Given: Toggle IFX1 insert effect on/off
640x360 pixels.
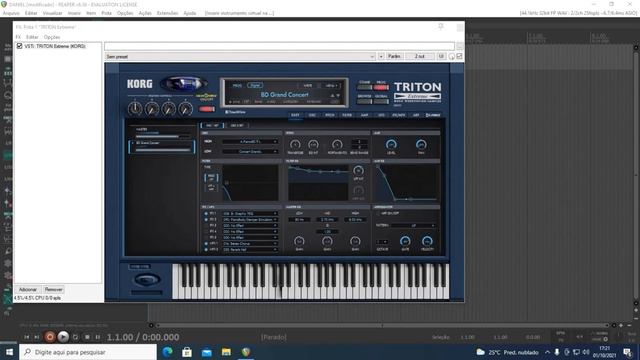Looking at the screenshot, I should [x=206, y=213].
